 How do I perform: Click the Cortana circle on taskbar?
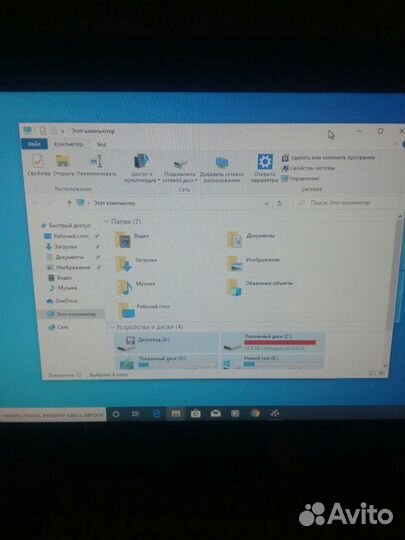pos(116,414)
